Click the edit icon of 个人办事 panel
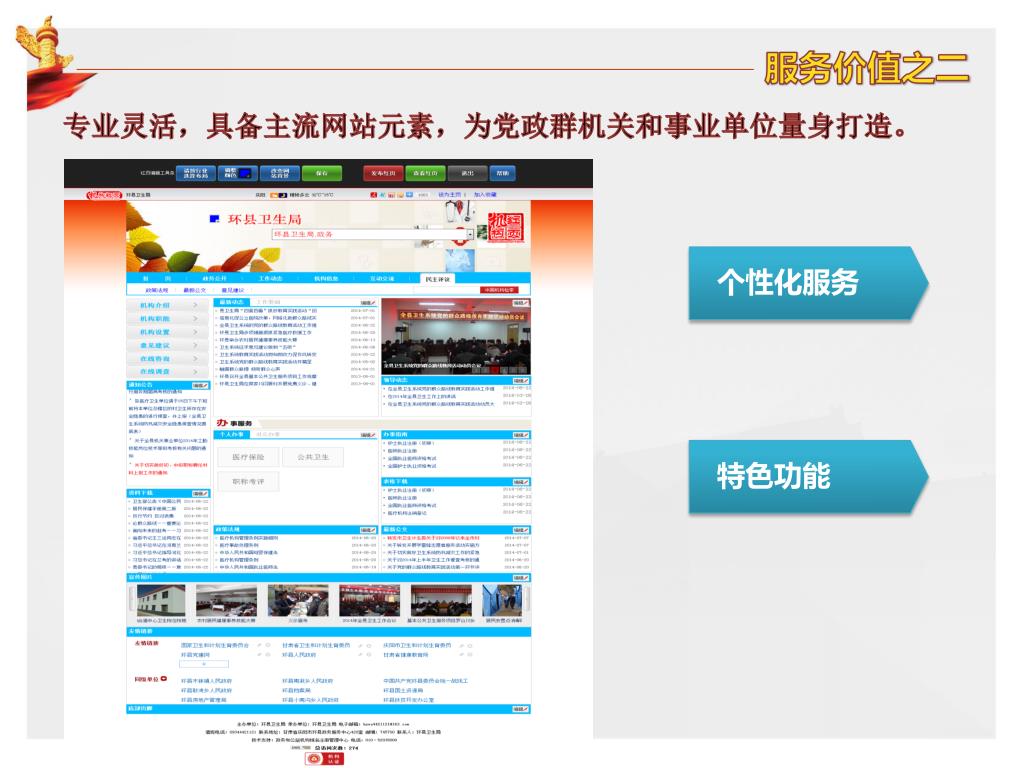The width and height of the screenshot is (1024, 768). pos(368,435)
